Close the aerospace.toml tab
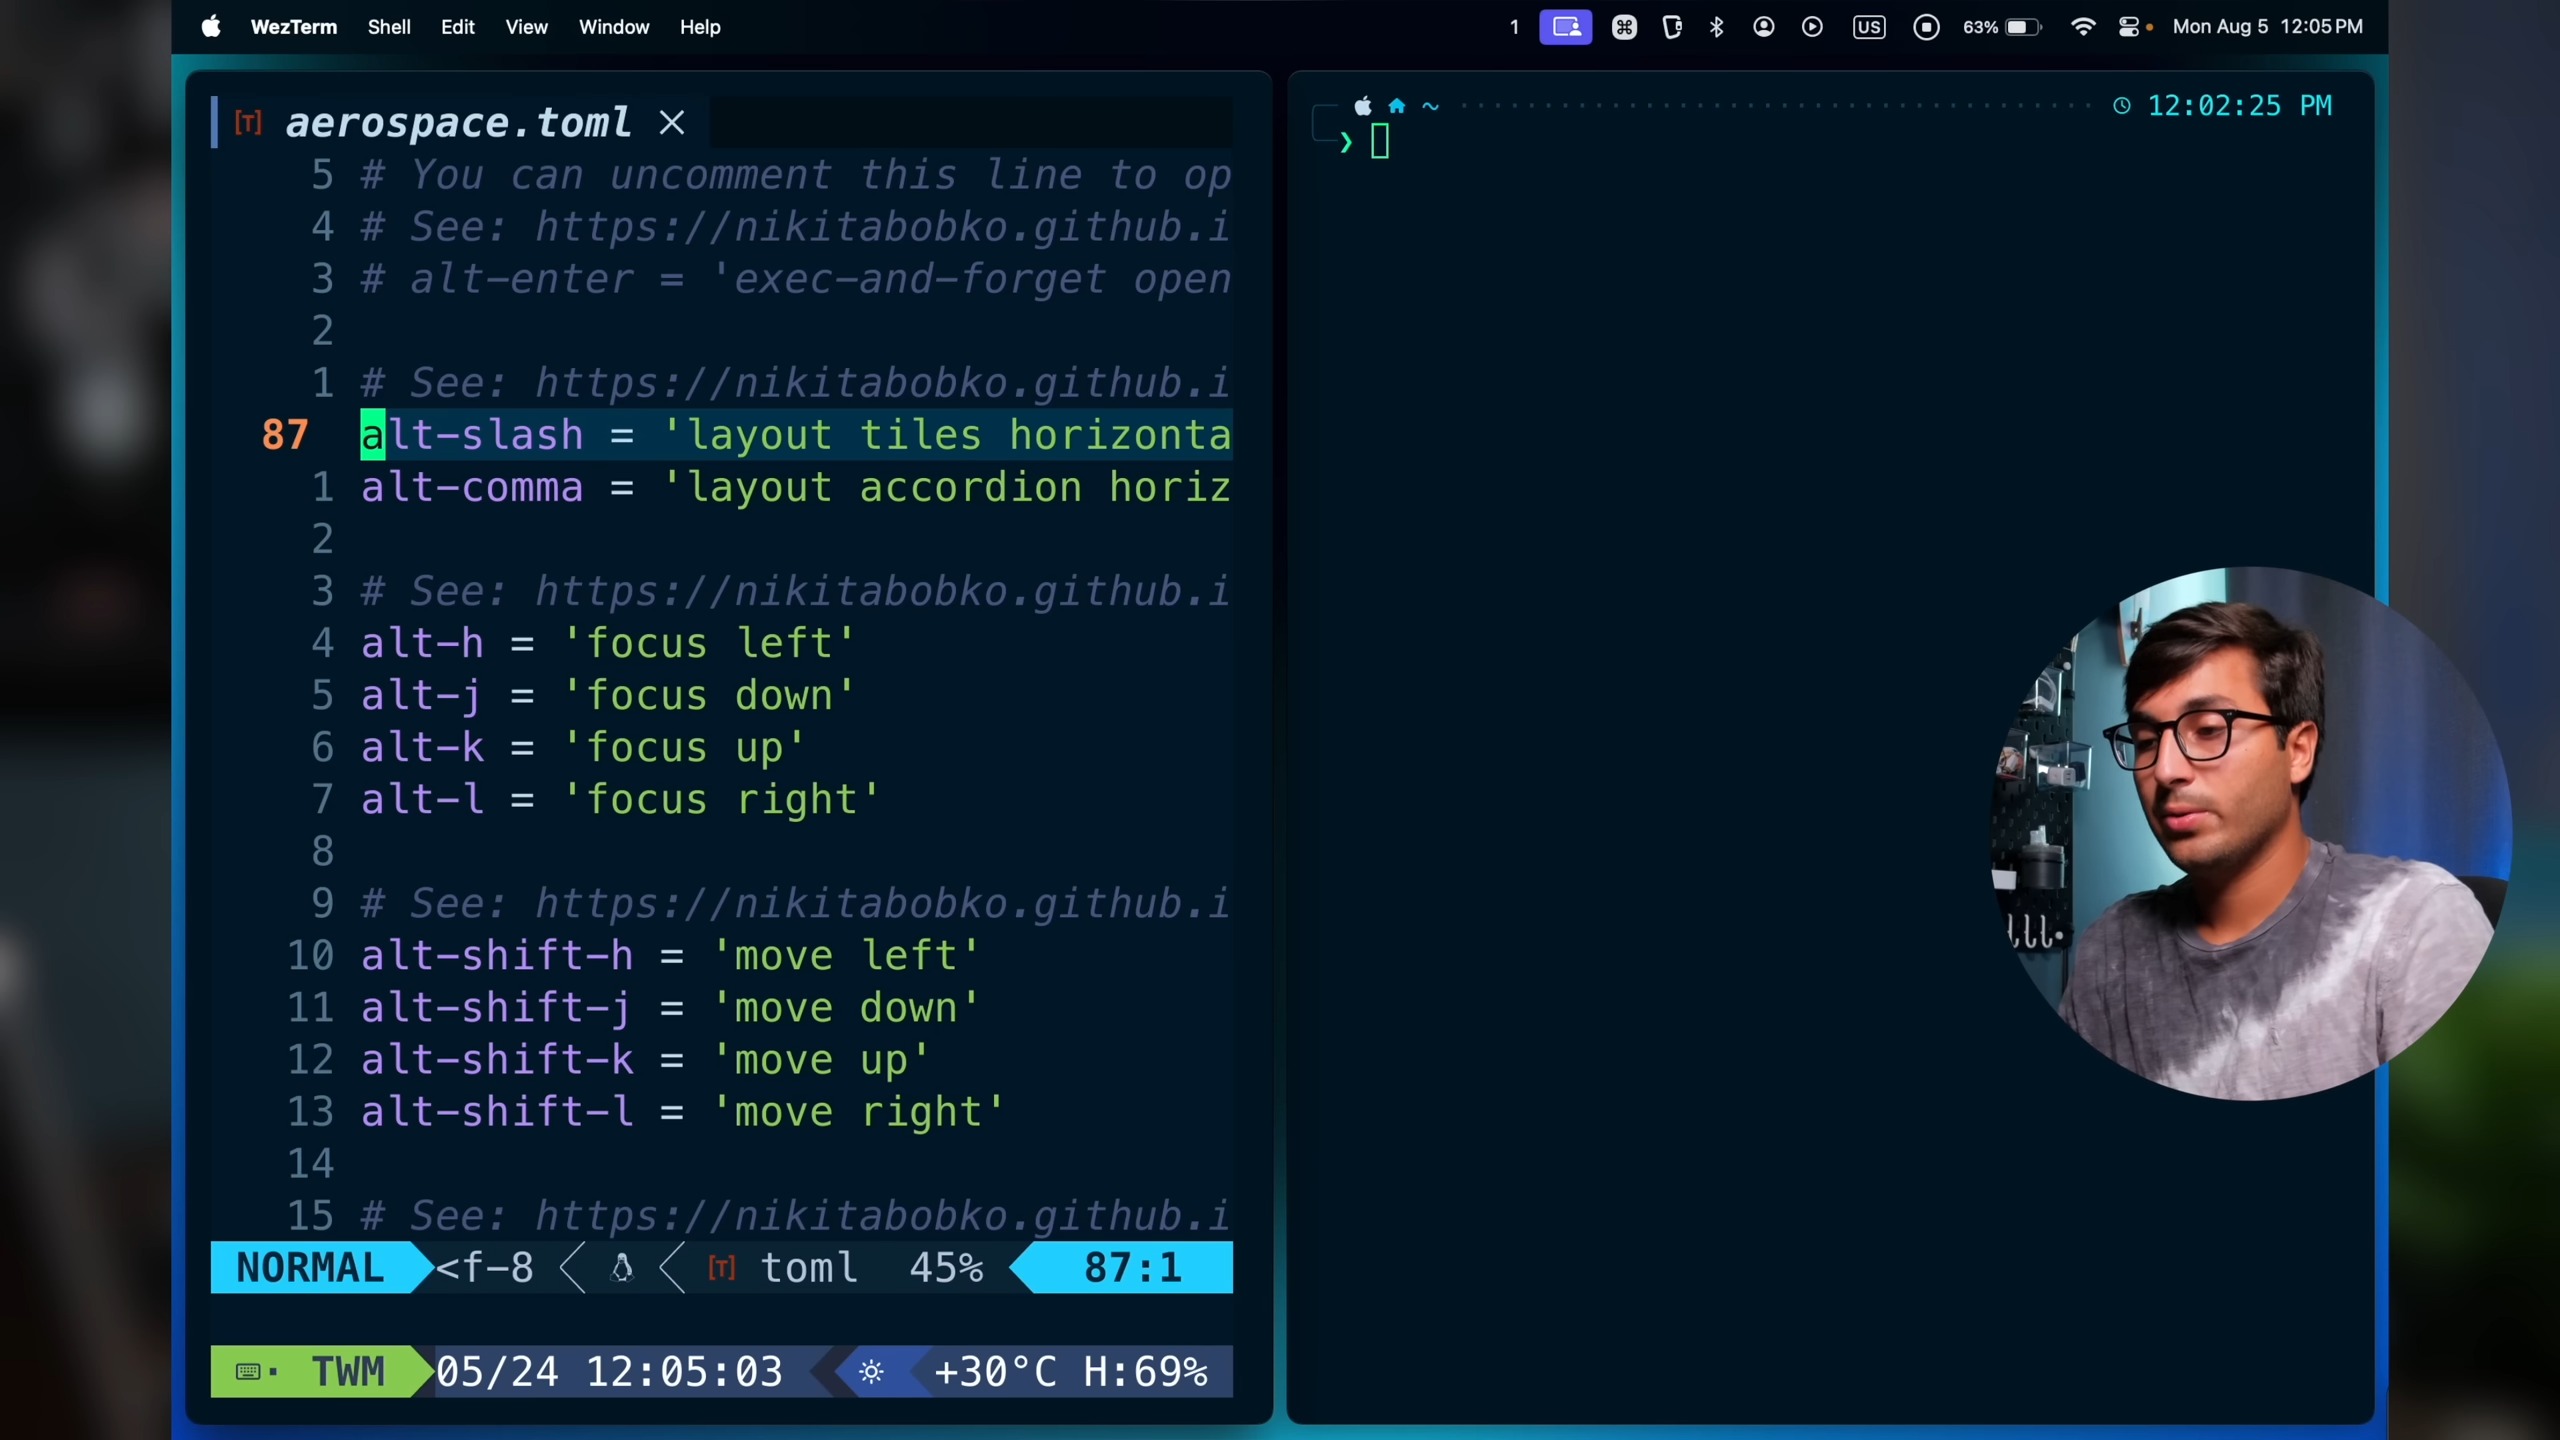This screenshot has height=1440, width=2560. 672,123
